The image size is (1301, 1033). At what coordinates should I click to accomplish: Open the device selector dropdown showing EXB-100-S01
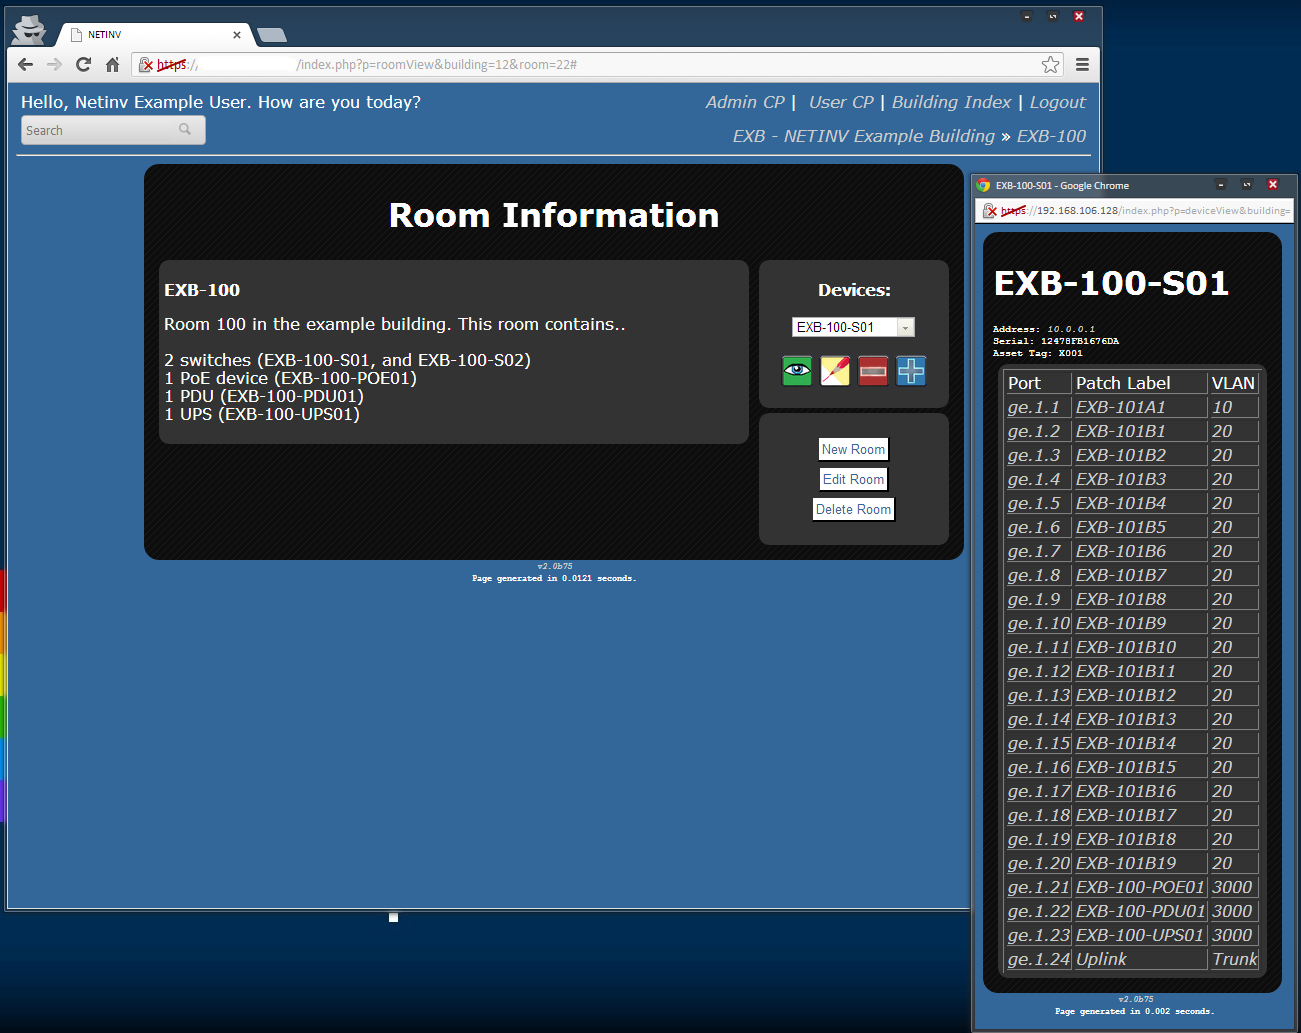[x=905, y=327]
